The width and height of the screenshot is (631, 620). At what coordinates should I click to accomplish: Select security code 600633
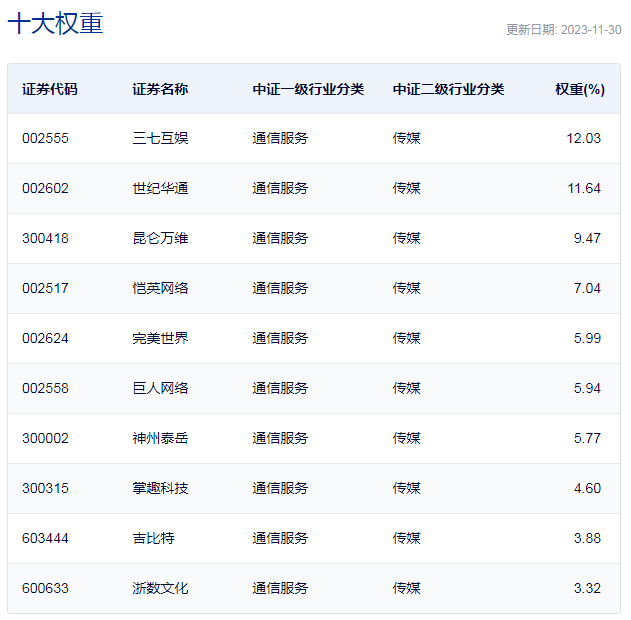[45, 588]
